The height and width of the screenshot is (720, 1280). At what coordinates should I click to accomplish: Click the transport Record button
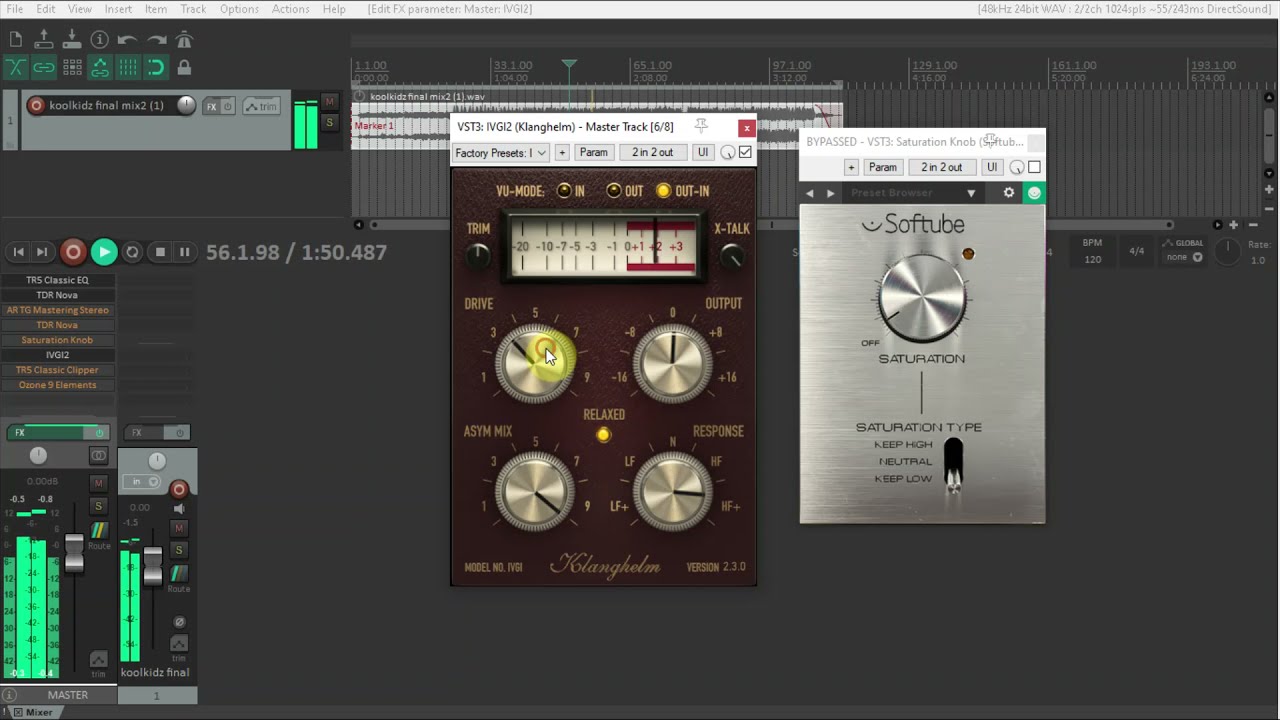pyautogui.click(x=73, y=252)
